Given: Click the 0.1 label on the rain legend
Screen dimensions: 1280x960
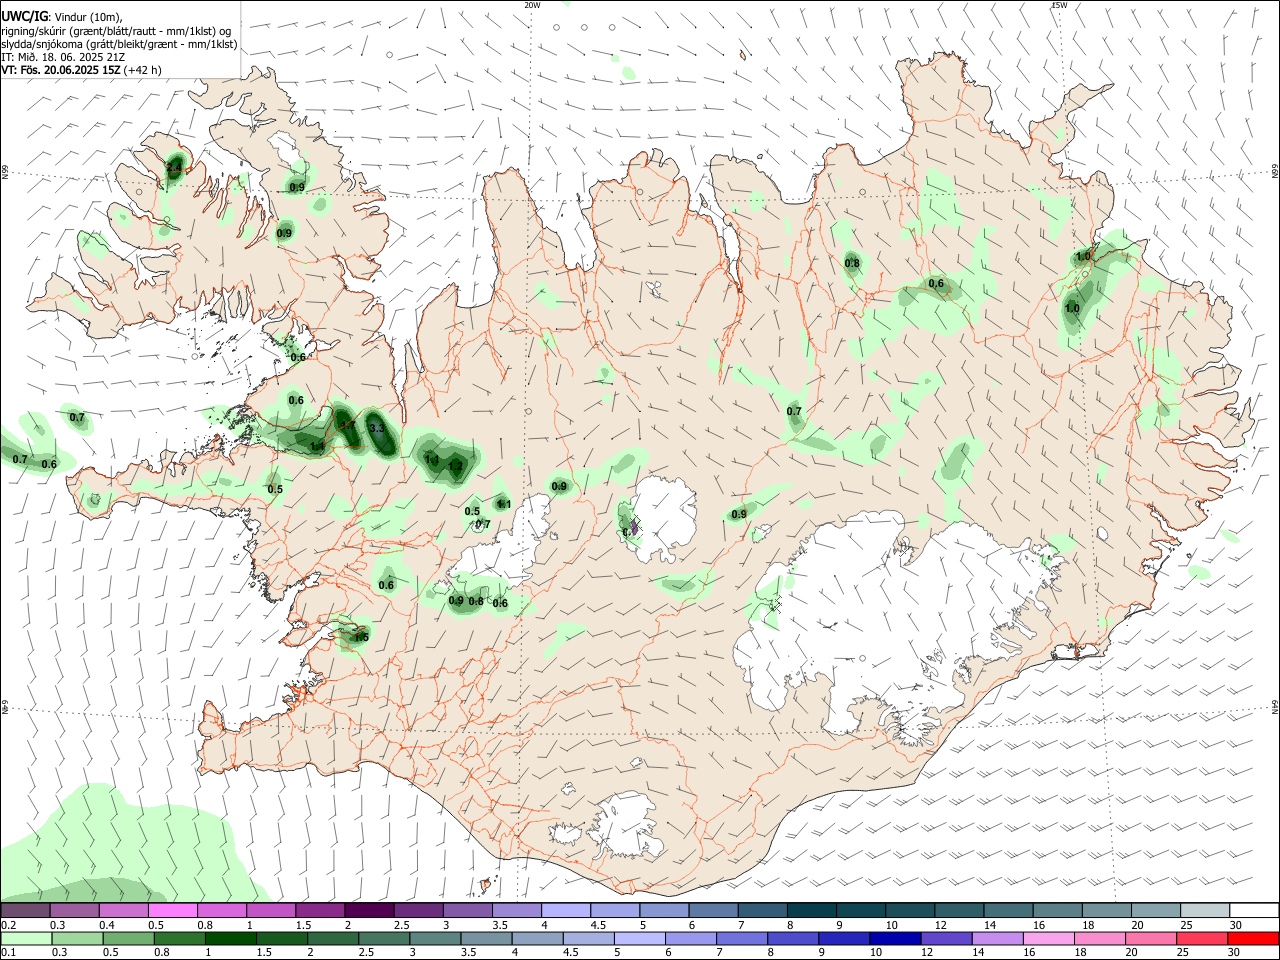Looking at the screenshot, I should pos(8,953).
